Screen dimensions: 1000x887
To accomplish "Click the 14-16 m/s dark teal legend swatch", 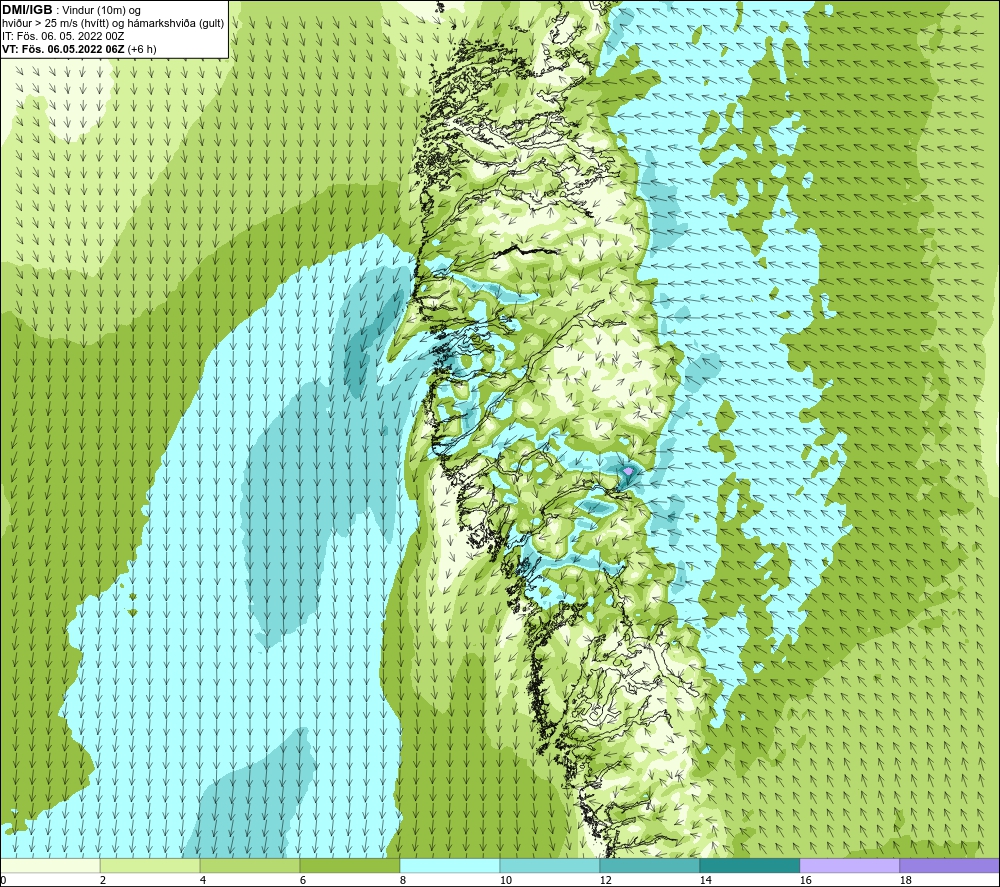I will (749, 866).
